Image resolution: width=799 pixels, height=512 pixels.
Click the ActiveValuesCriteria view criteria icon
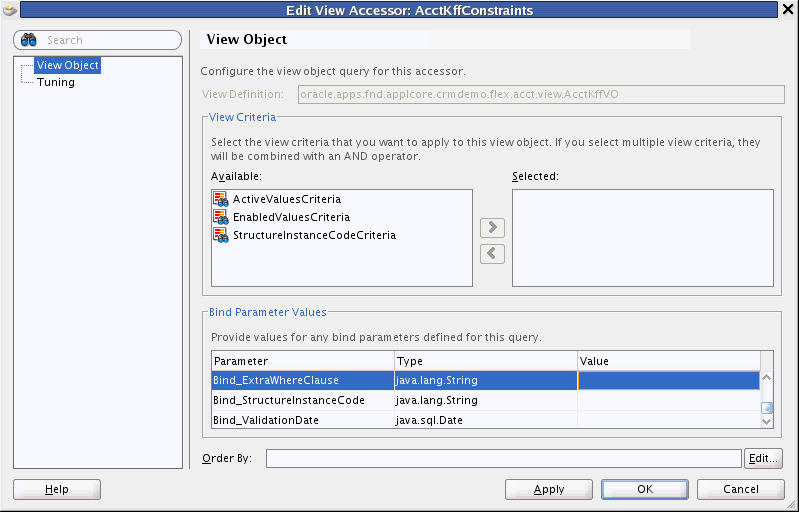click(221, 199)
